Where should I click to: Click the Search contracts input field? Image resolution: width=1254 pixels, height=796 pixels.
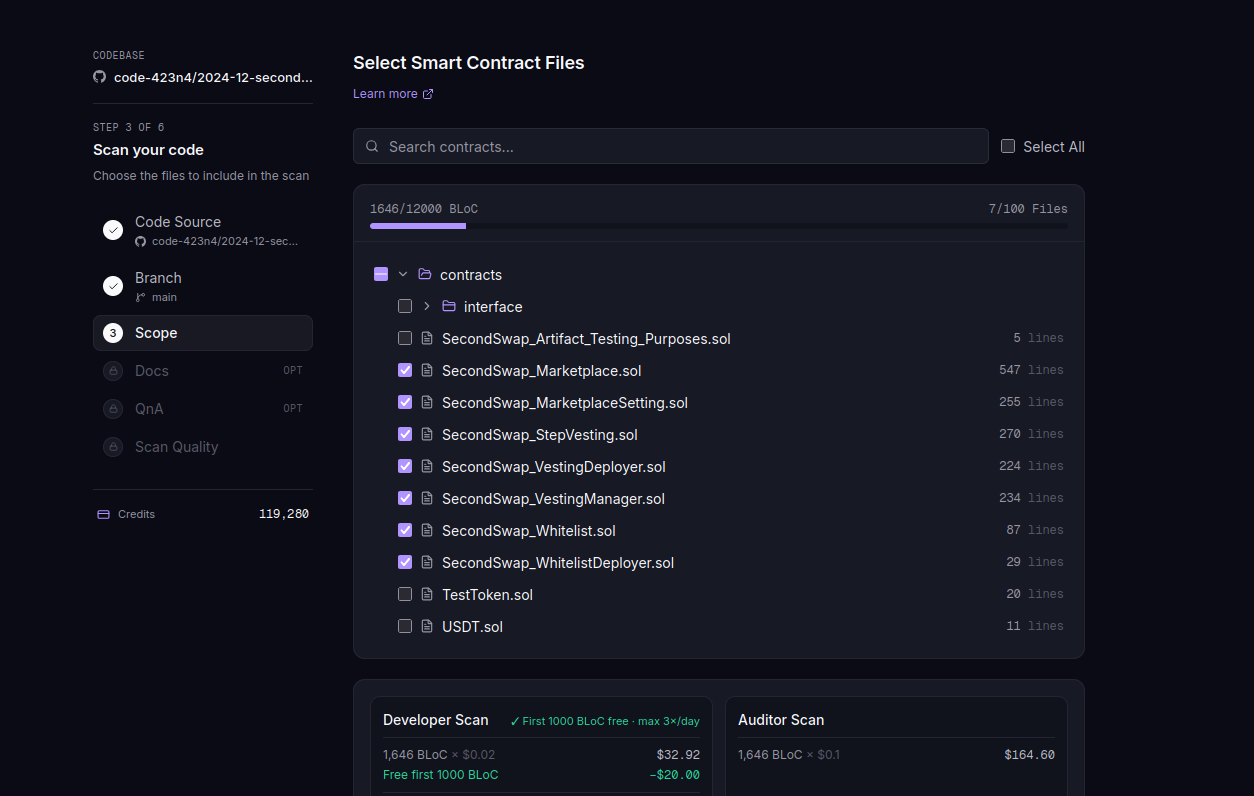671,146
